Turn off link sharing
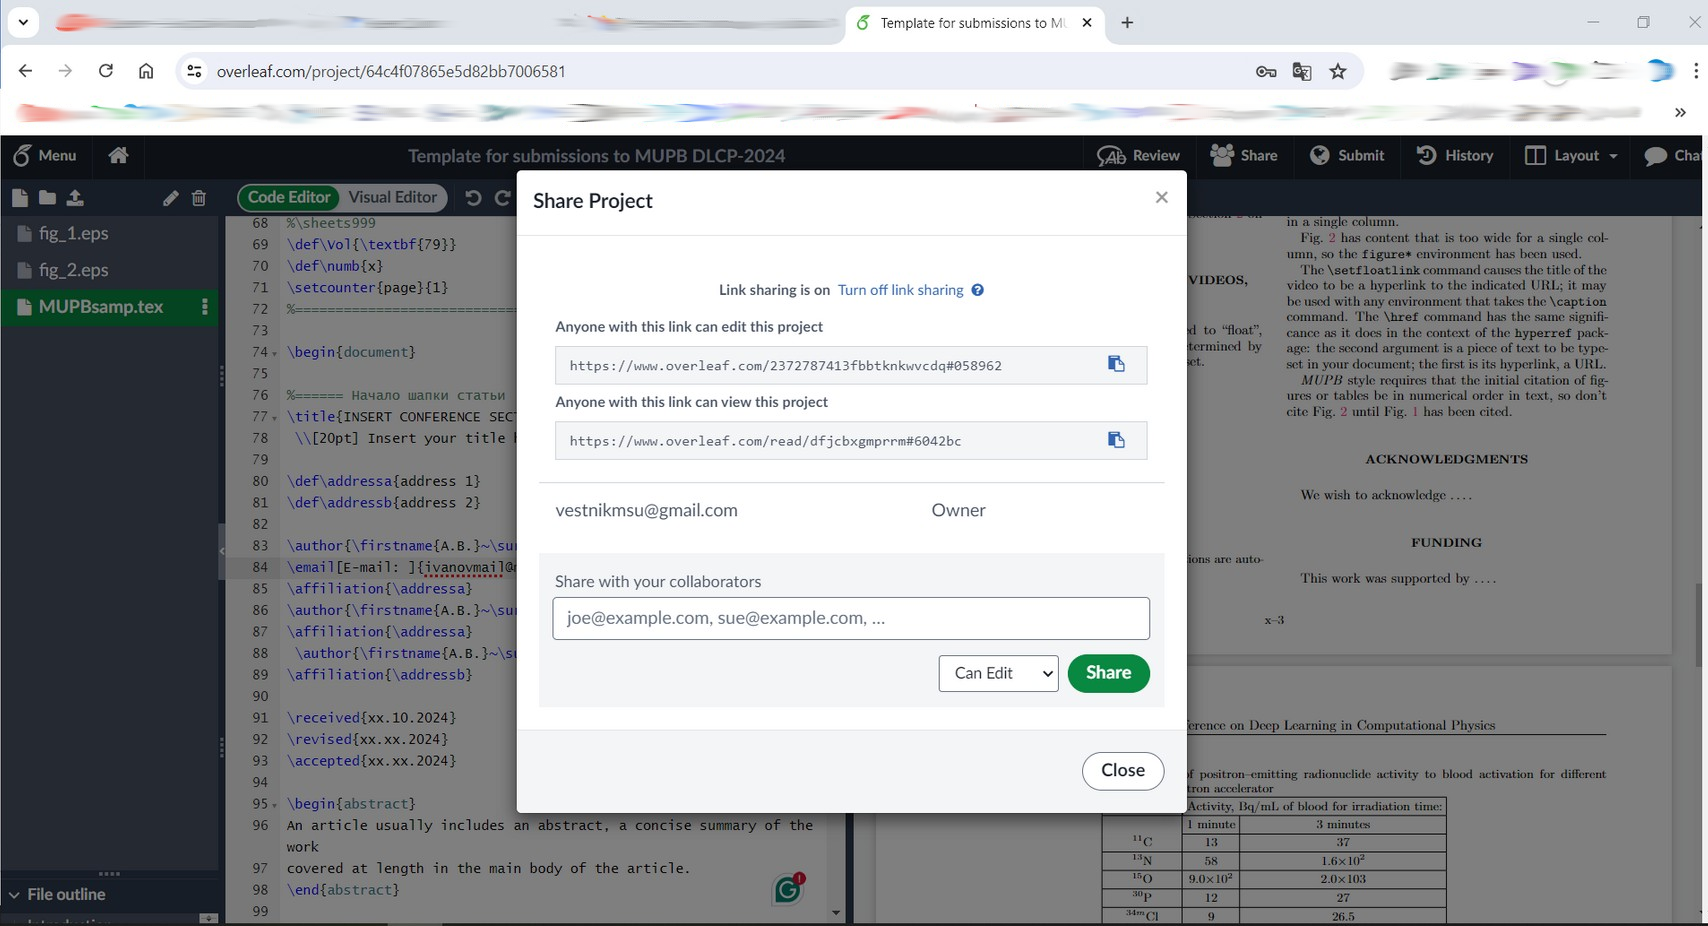Viewport: 1708px width, 926px height. coord(900,290)
